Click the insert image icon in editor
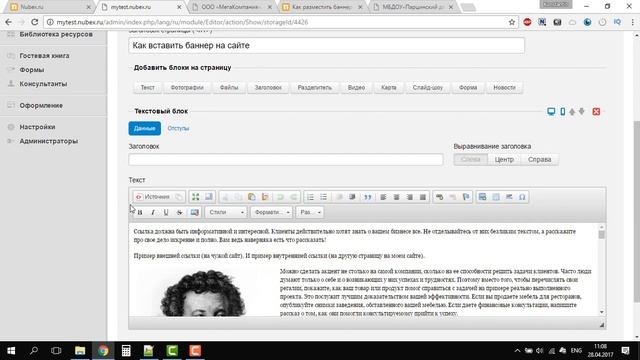This screenshot has width=640, height=360. pos(482,197)
